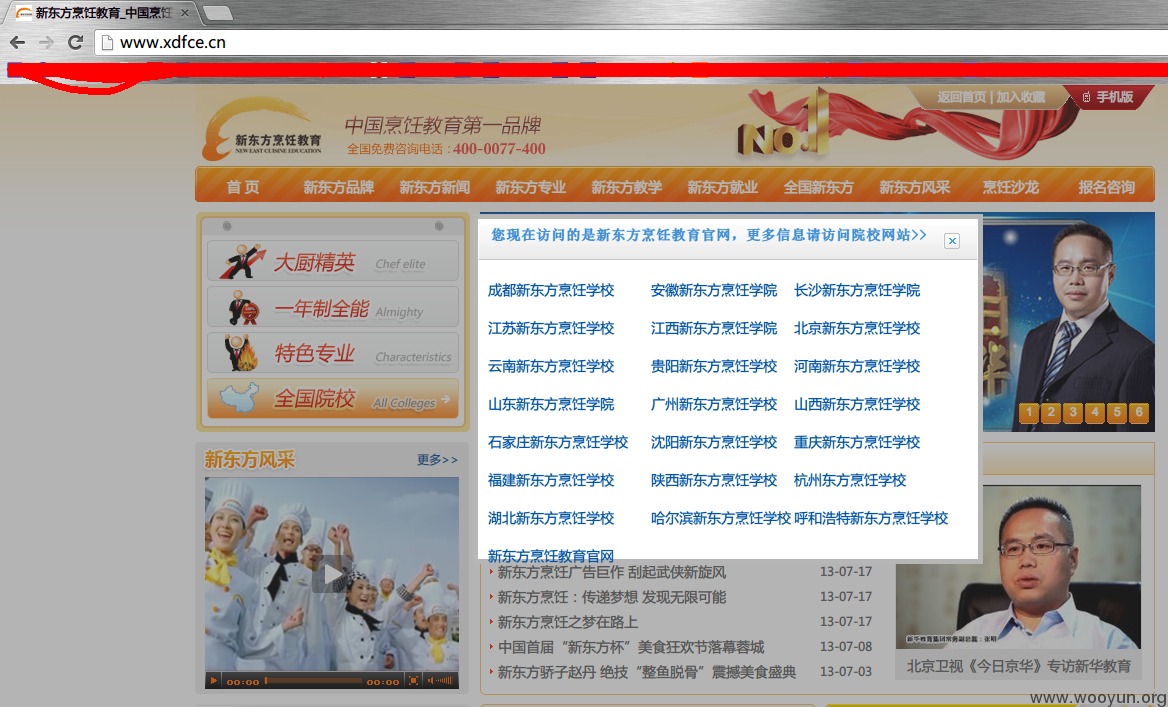Open 哈尔滨新东方烹饪学校 link

(x=720, y=518)
